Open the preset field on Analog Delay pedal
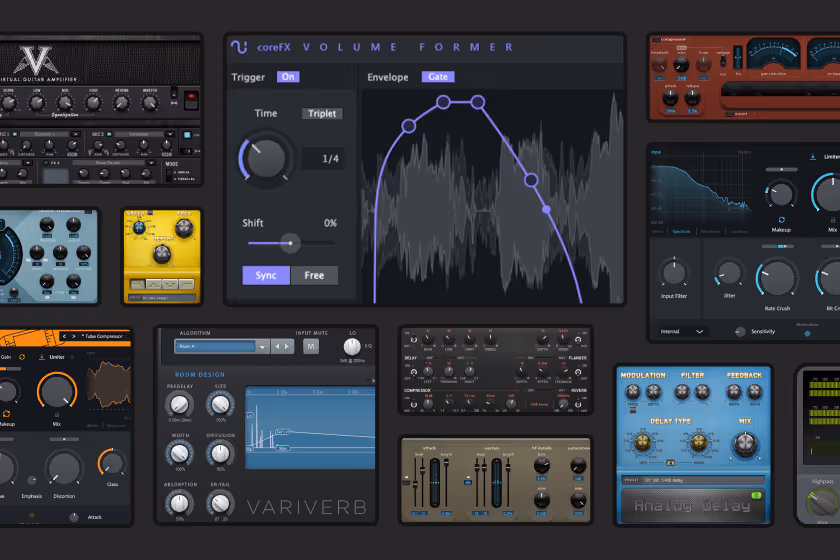840x560 pixels. point(693,480)
